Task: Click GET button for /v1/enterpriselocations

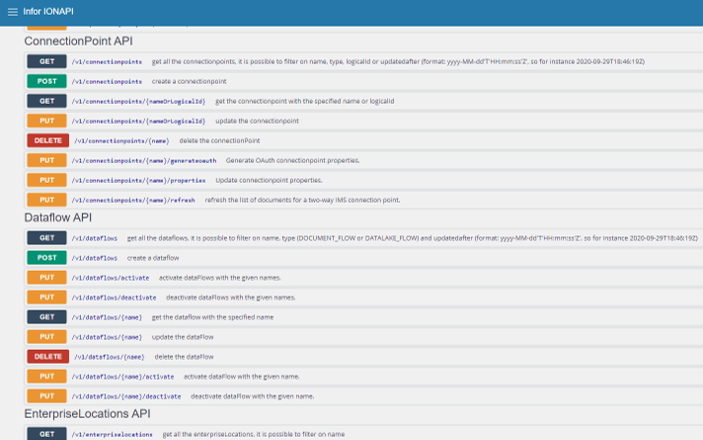Action: click(47, 434)
